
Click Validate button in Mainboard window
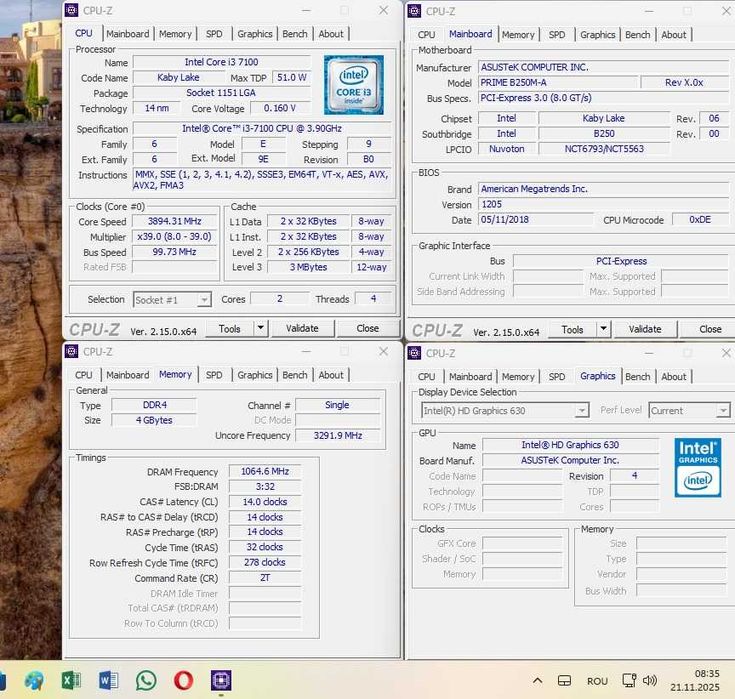click(x=645, y=330)
